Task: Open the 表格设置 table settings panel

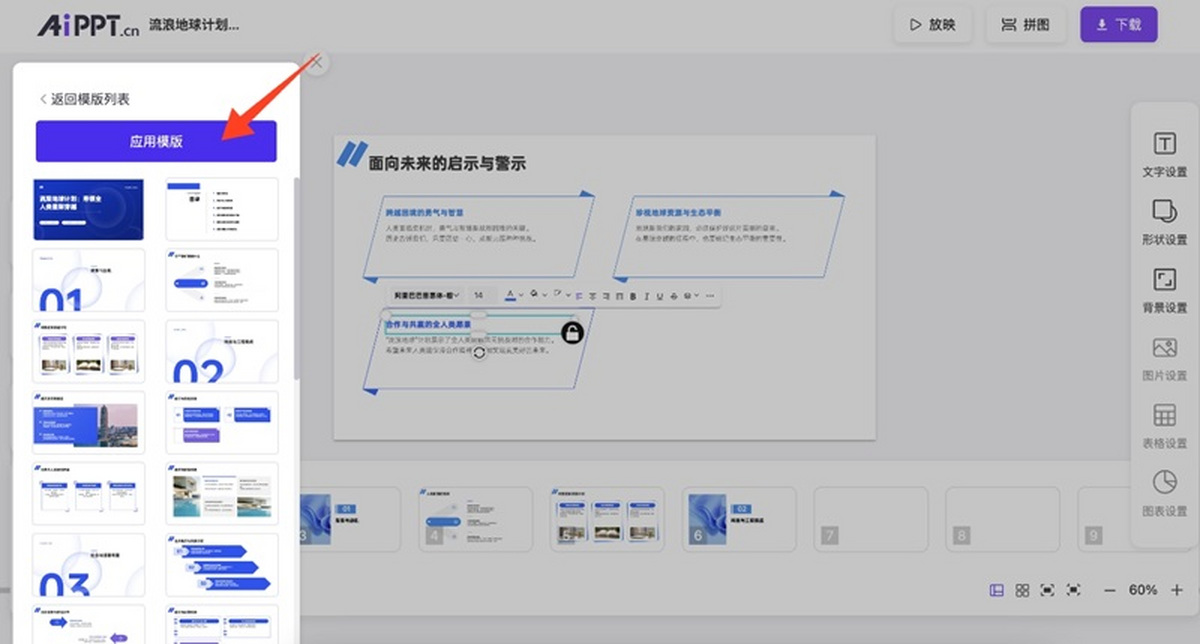Action: coord(1164,425)
